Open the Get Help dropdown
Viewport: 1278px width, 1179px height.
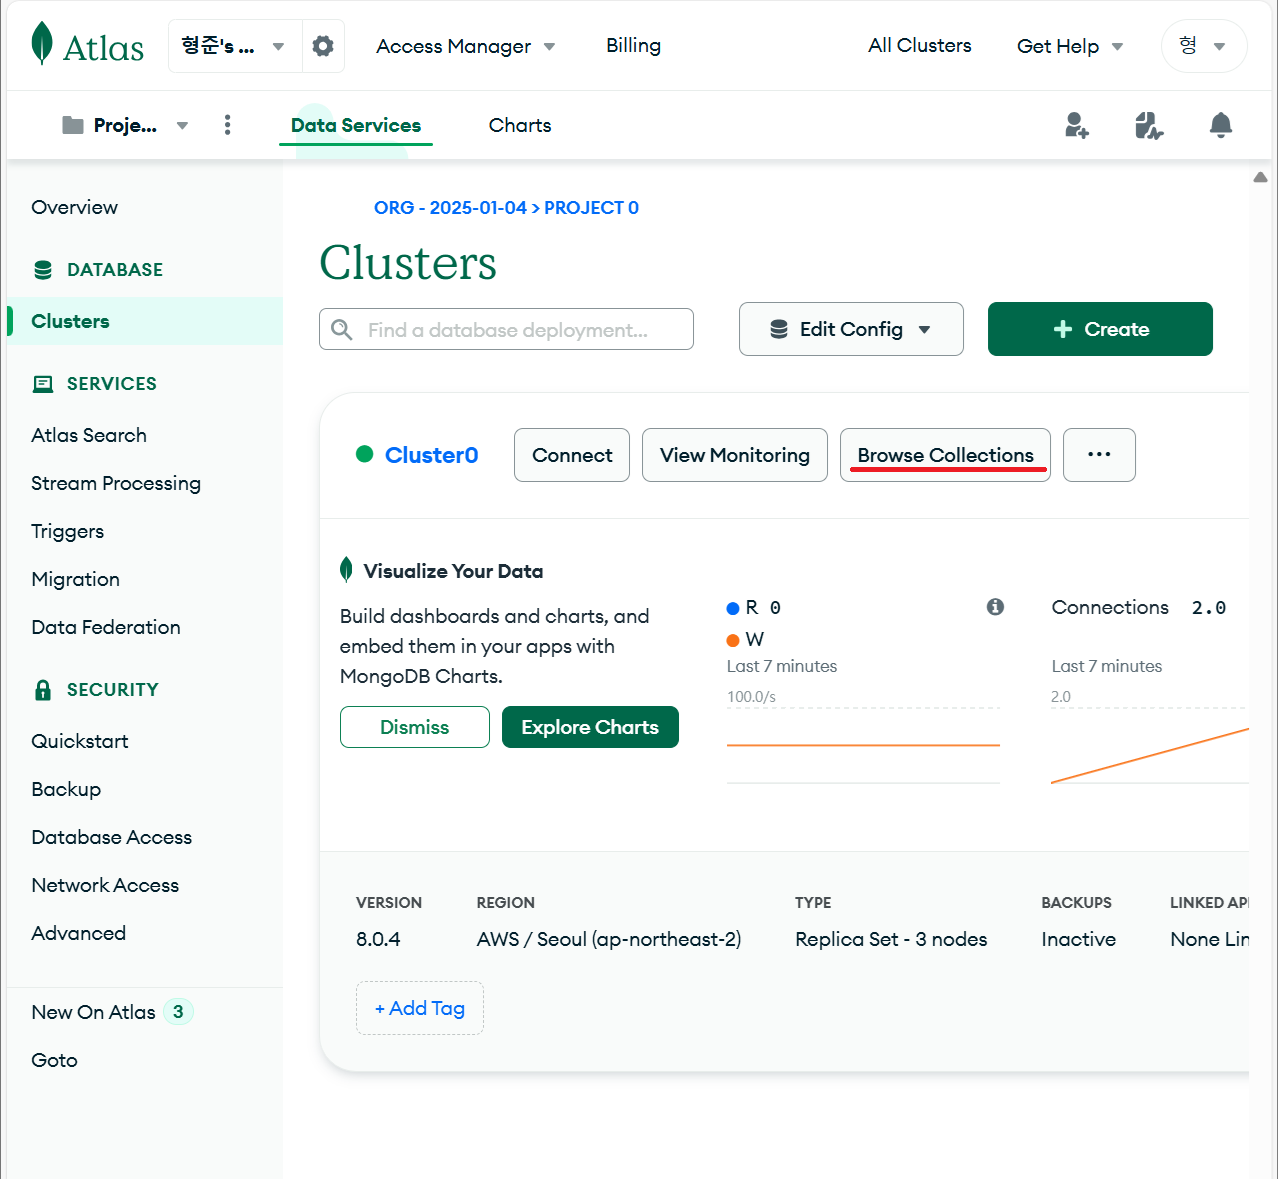tap(1070, 46)
